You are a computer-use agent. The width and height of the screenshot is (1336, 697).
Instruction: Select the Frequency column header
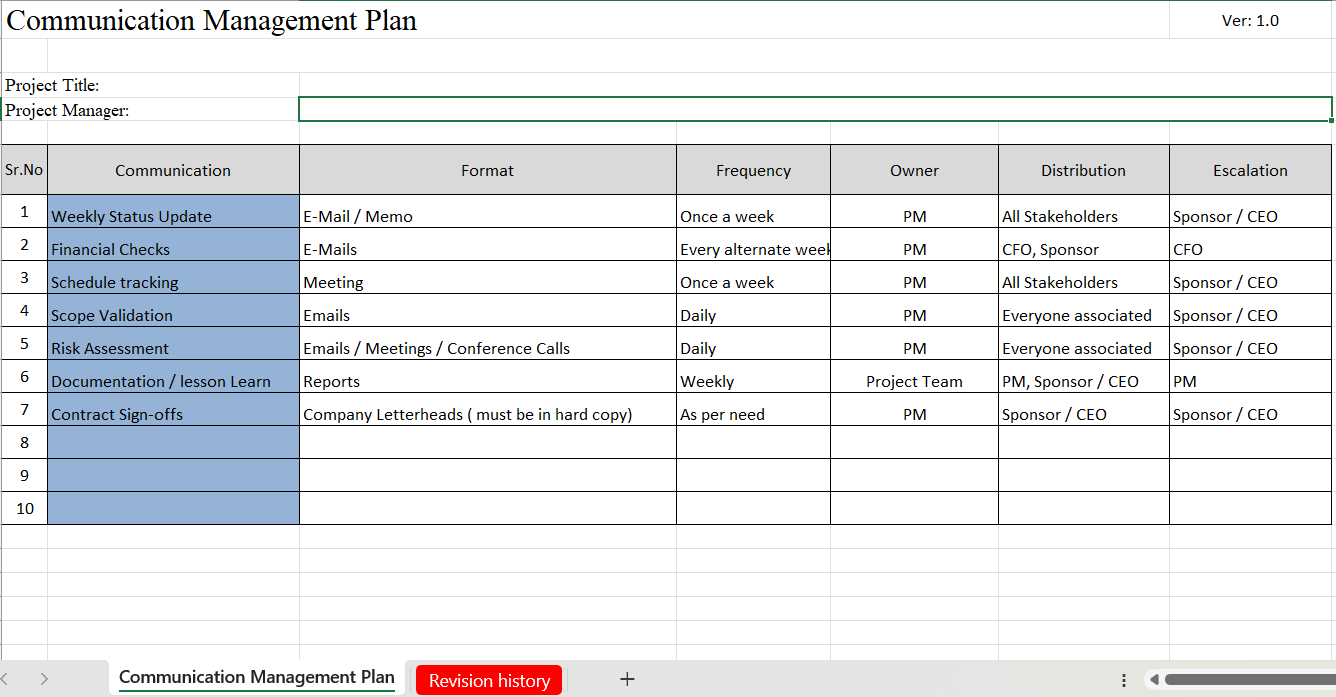pos(753,169)
